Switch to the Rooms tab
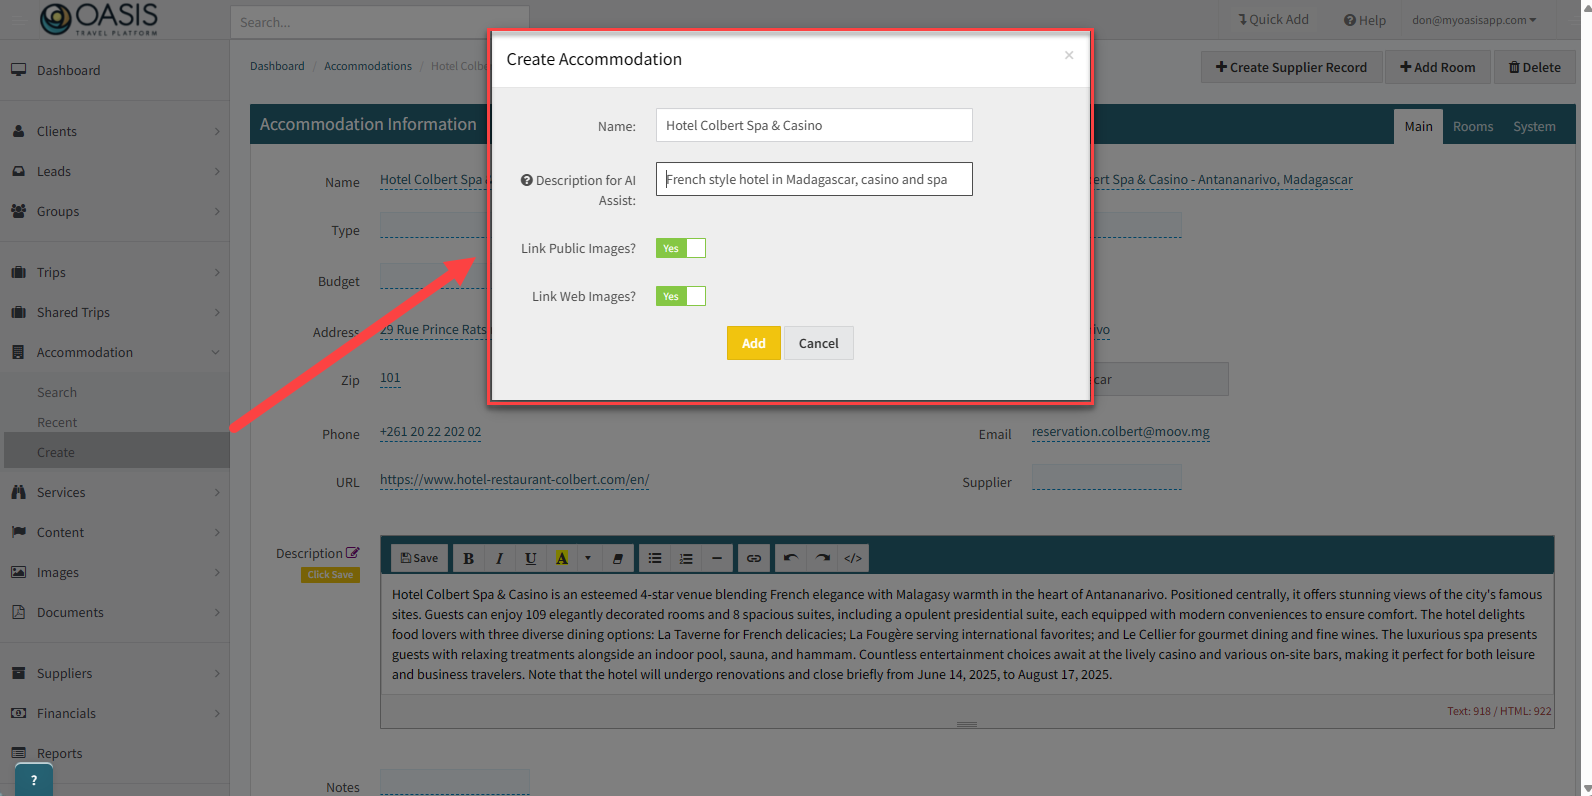This screenshot has height=796, width=1592. (x=1473, y=126)
